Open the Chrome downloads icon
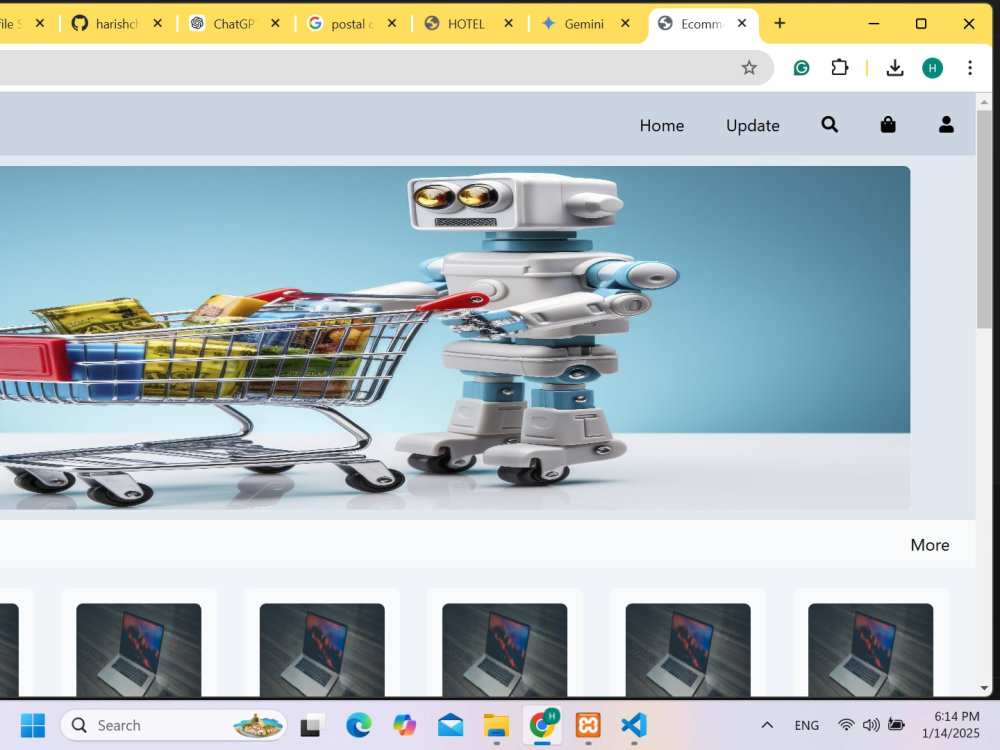The image size is (1000, 750). (895, 68)
